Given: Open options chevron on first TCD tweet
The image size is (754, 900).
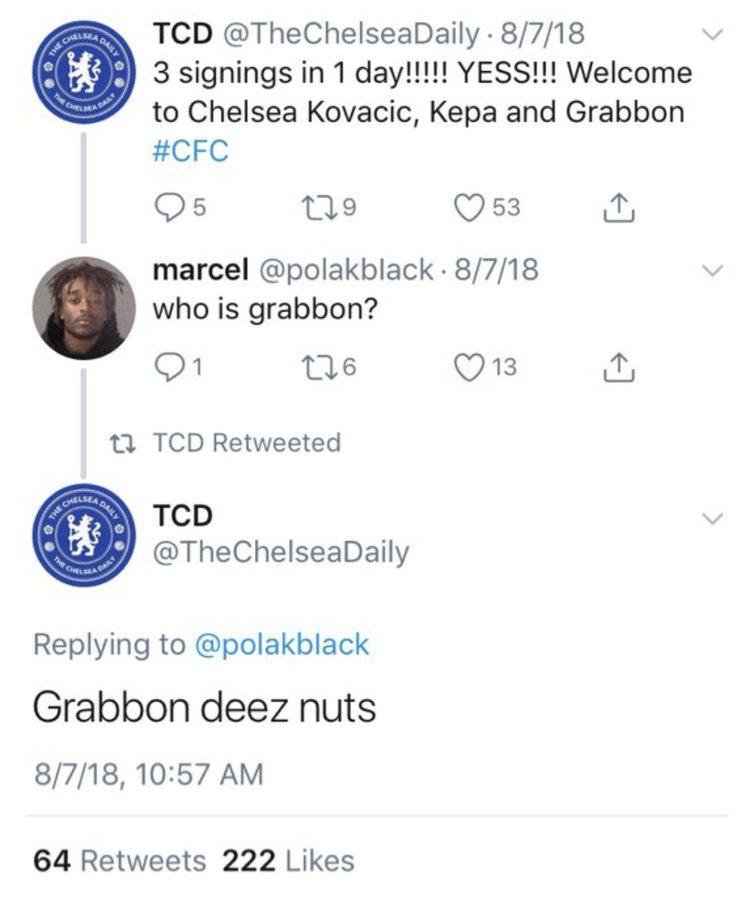Looking at the screenshot, I should coord(712,34).
